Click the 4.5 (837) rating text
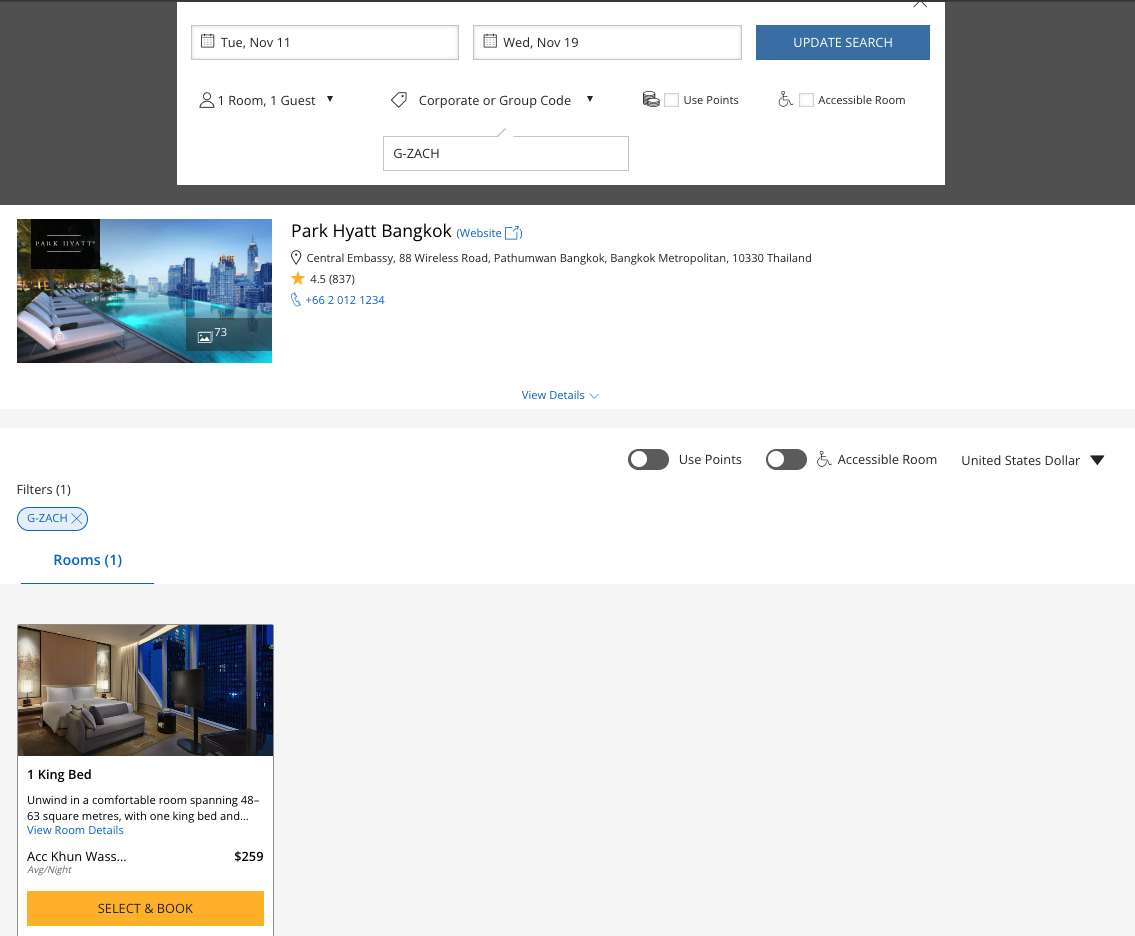The width and height of the screenshot is (1135, 936). (x=332, y=279)
